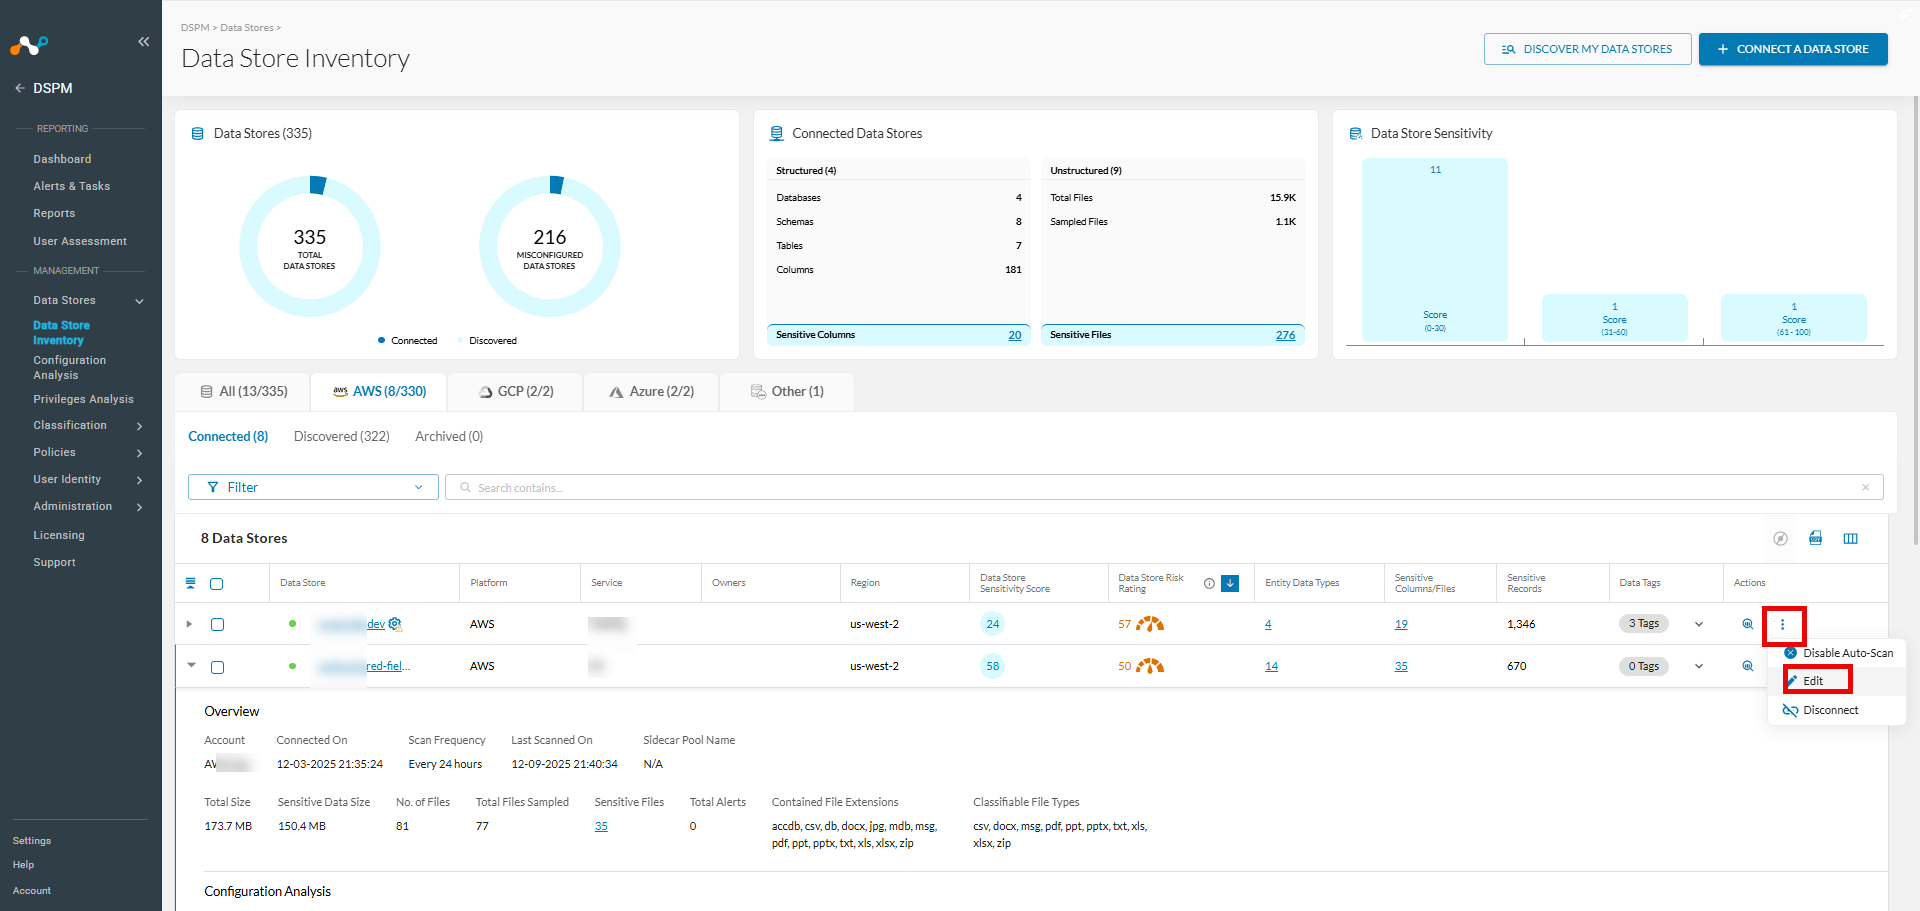Click Connect a Data Store button

(x=1793, y=49)
